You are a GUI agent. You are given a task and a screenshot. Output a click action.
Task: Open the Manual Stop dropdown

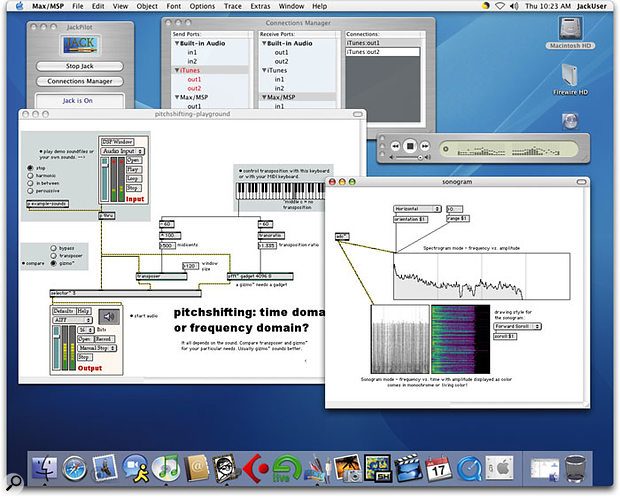pyautogui.click(x=96, y=348)
